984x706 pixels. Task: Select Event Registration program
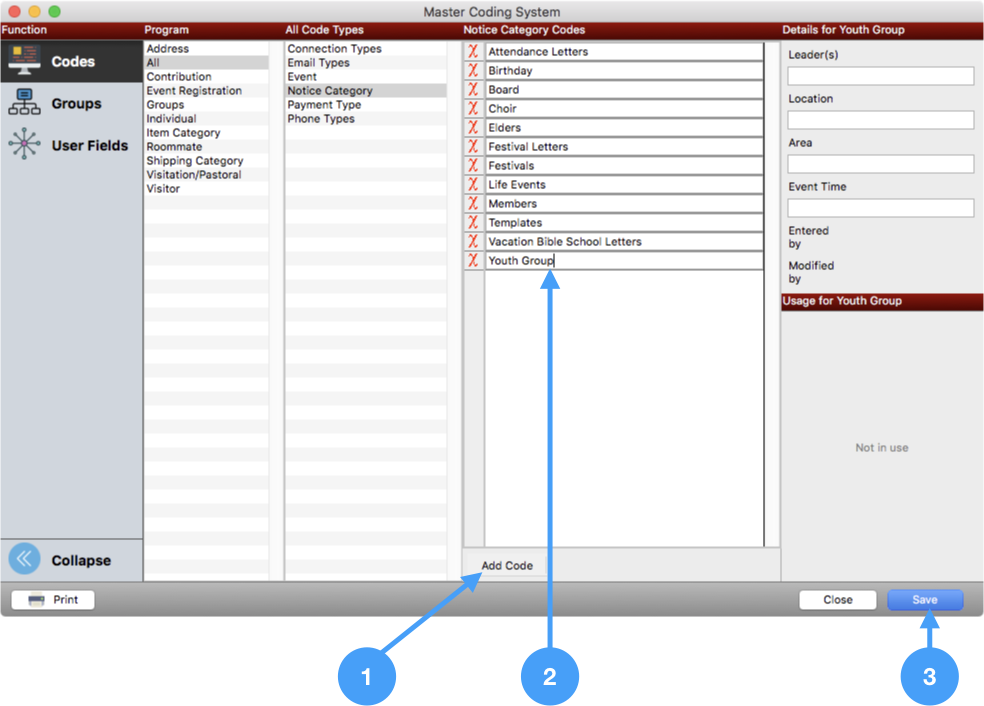point(206,90)
